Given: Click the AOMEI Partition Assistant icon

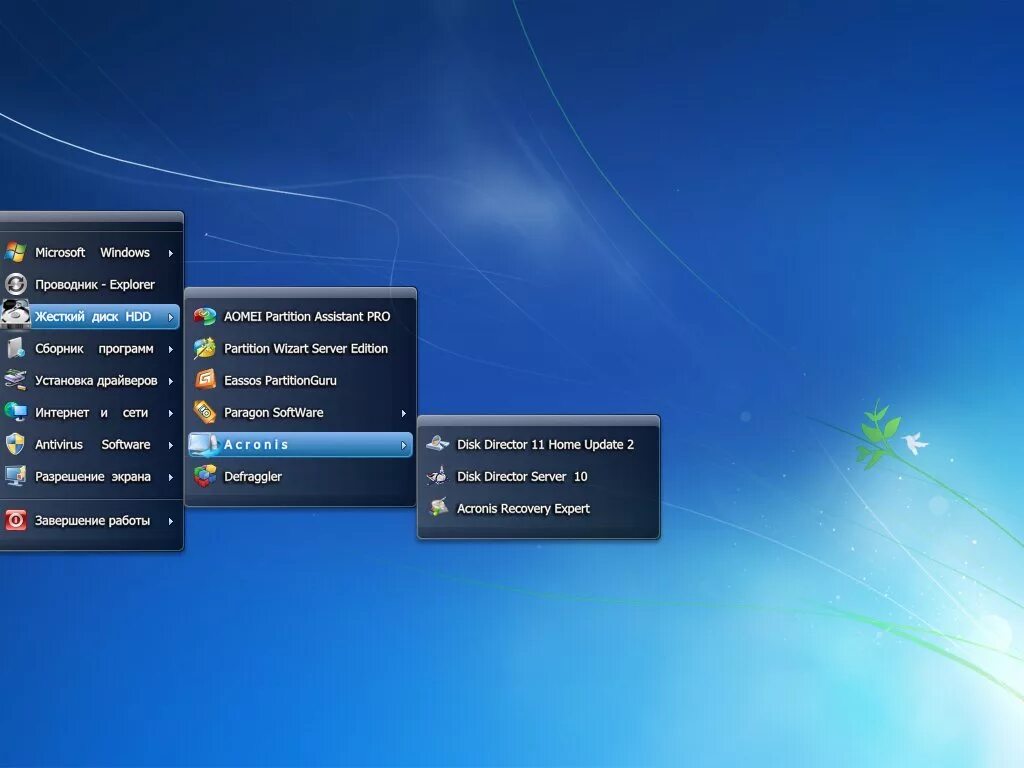Looking at the screenshot, I should tap(205, 317).
